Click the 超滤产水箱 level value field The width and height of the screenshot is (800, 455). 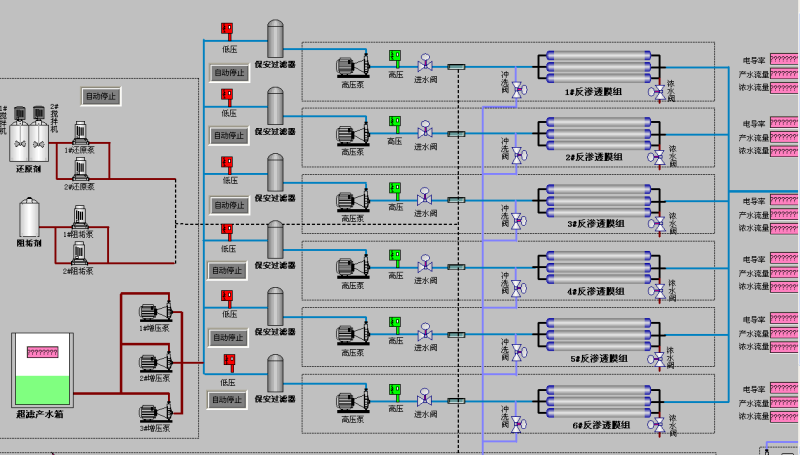tap(42, 352)
